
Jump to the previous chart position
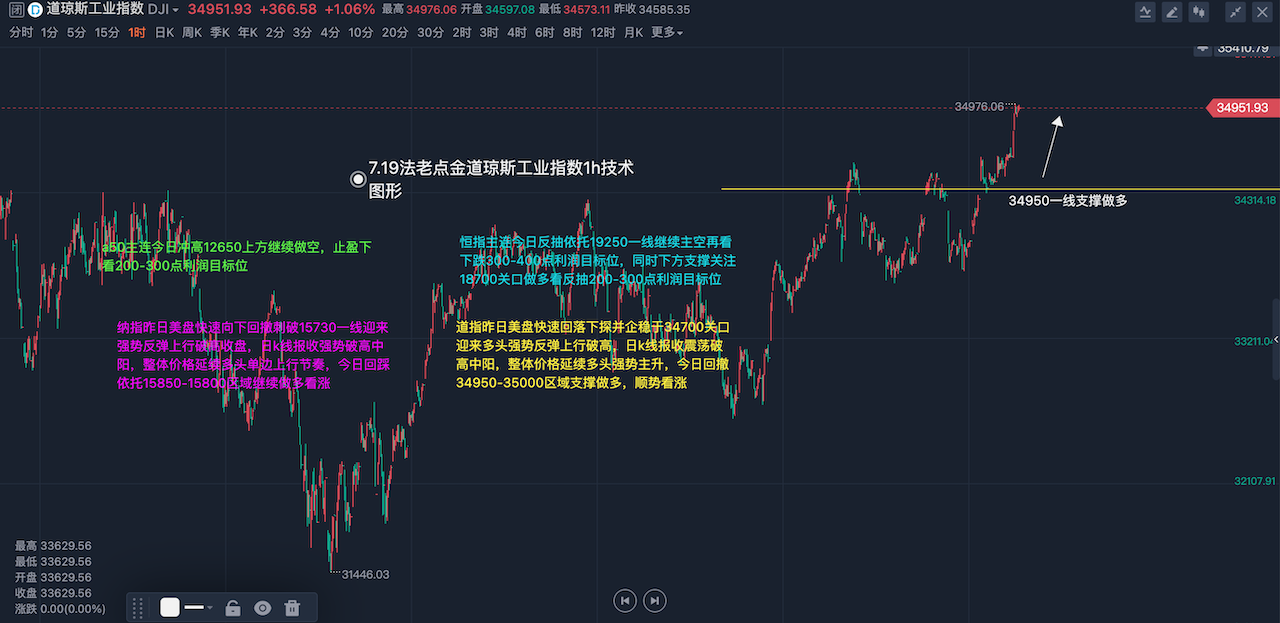coord(625,600)
